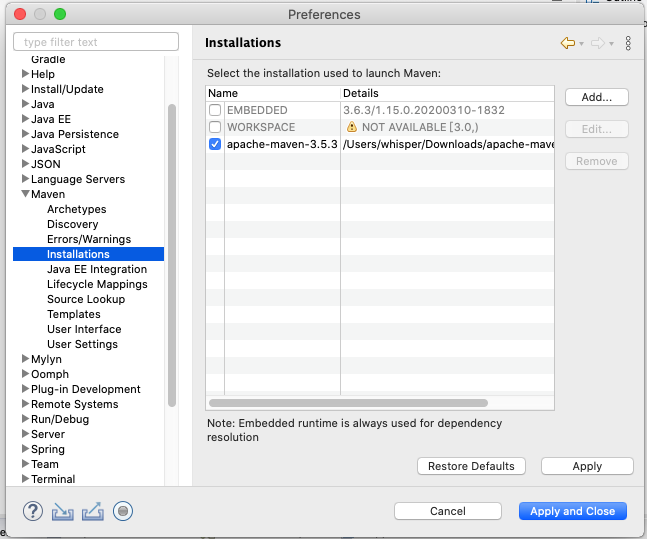Collapse the Maven tree node
This screenshot has height=539, width=647.
click(x=25, y=194)
